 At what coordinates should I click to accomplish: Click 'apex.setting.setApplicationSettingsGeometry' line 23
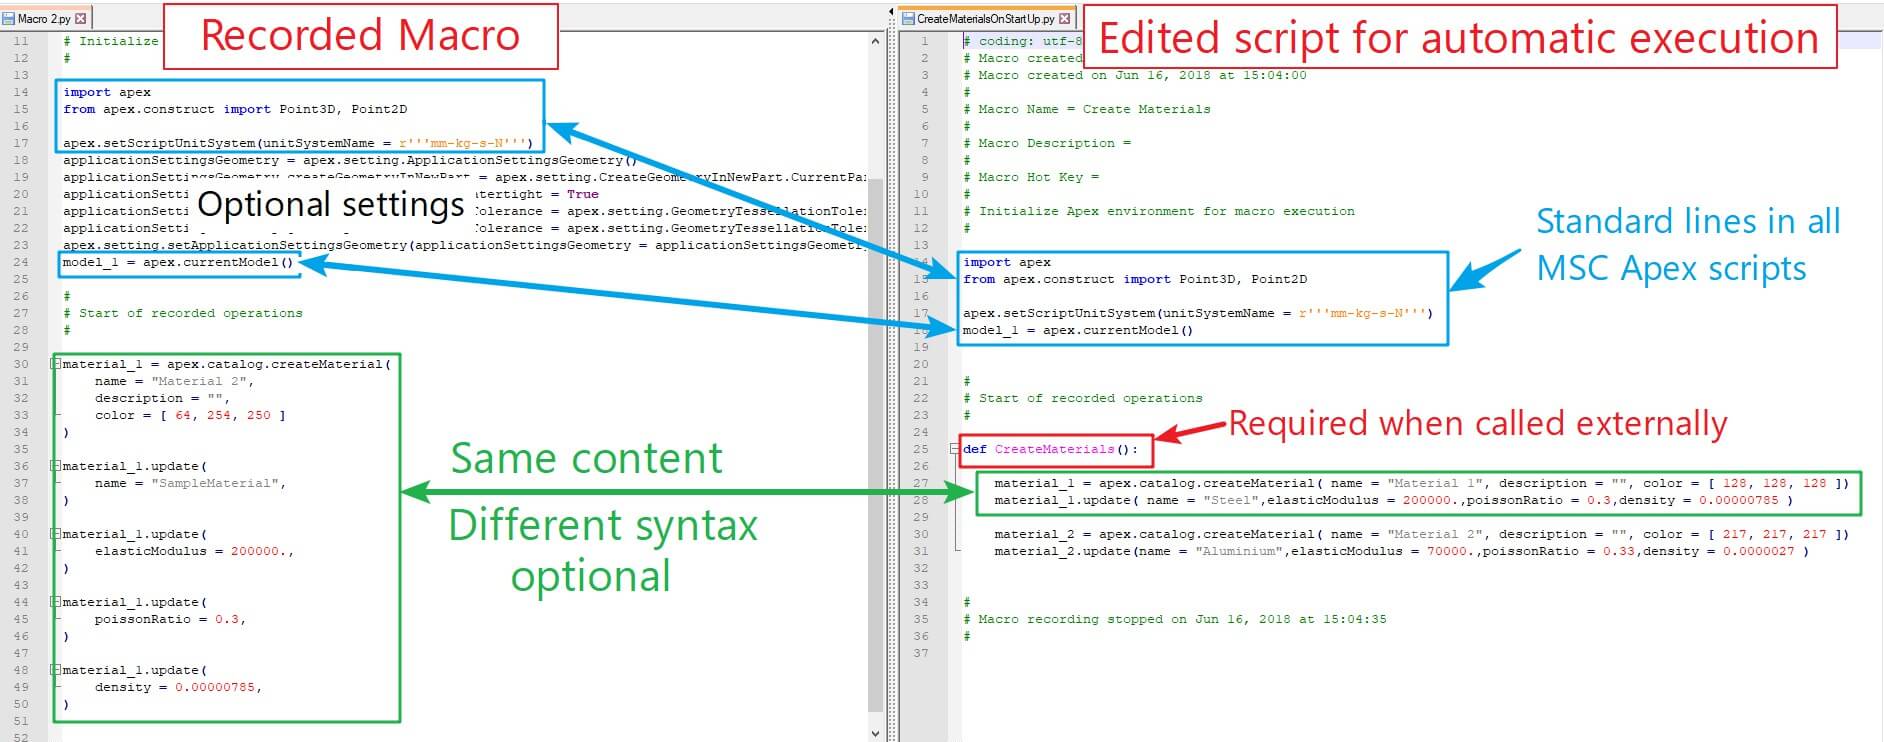[464, 245]
